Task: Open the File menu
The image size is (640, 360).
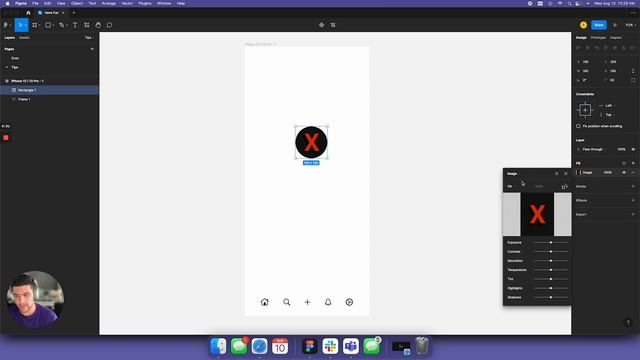Action: (35, 3)
